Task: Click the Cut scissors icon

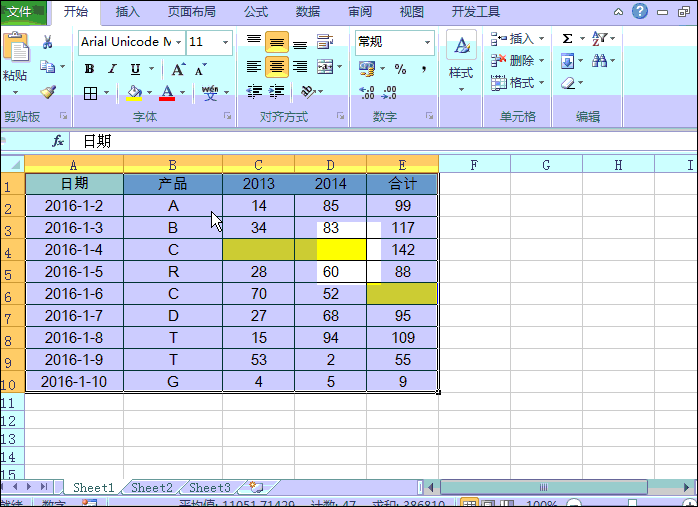Action: pyautogui.click(x=47, y=42)
